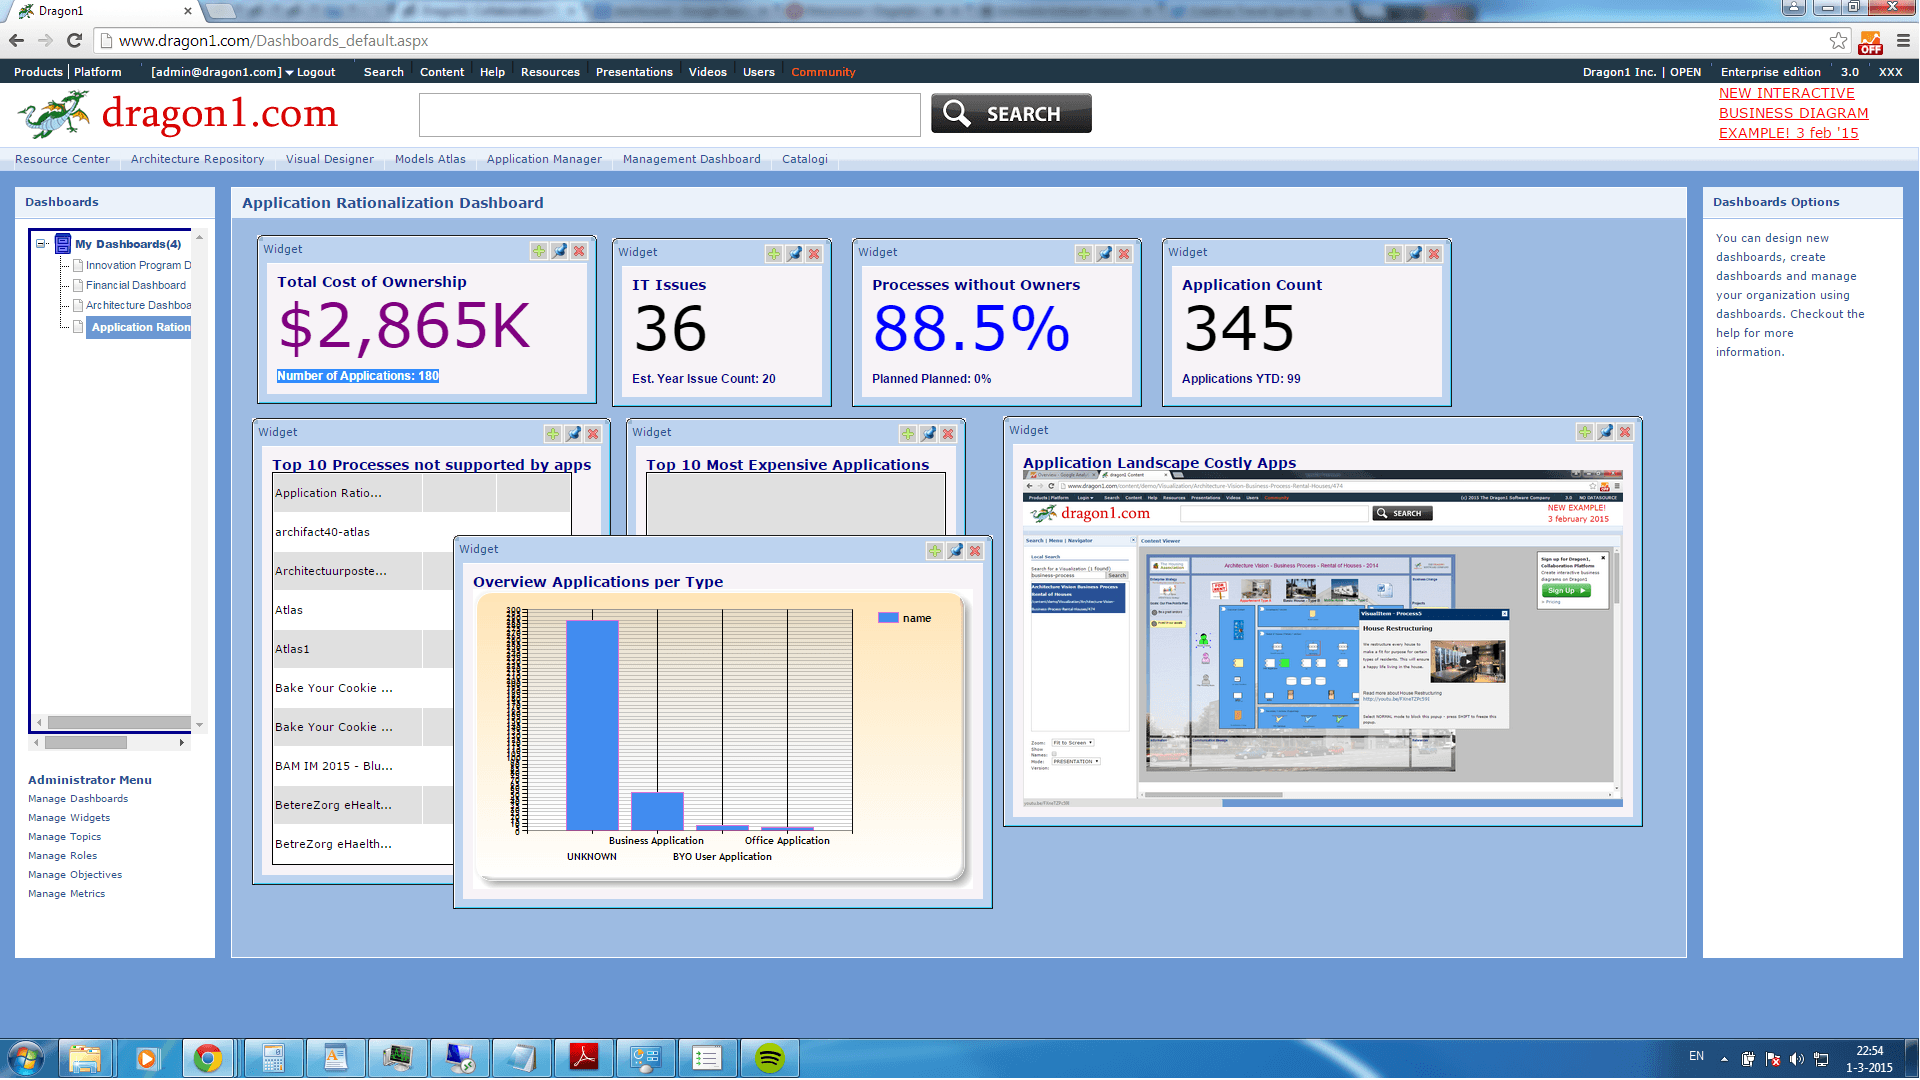The image size is (1920, 1080).
Task: Select Application Rationalization tree item
Action: [139, 327]
